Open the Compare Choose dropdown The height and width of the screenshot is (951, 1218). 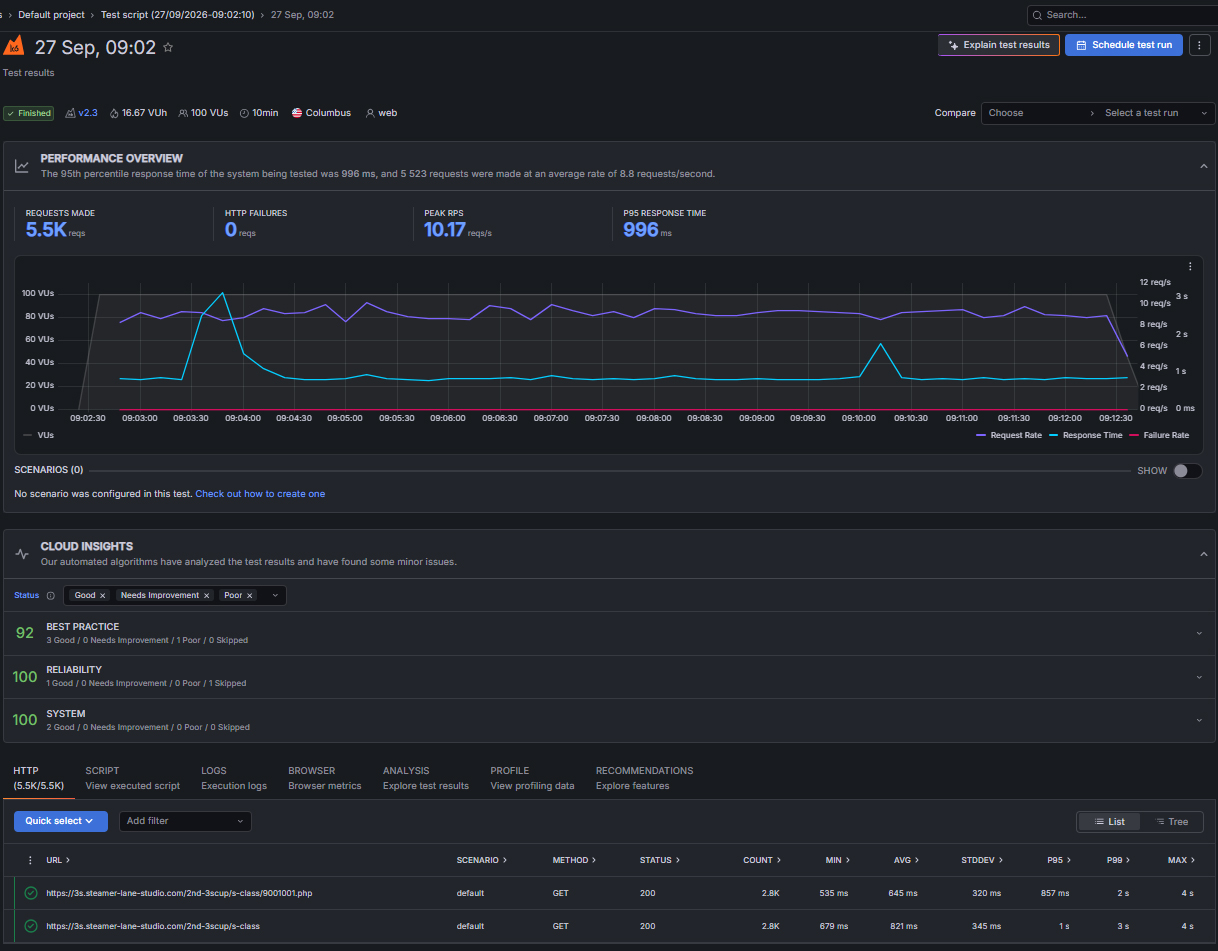pyautogui.click(x=1040, y=113)
